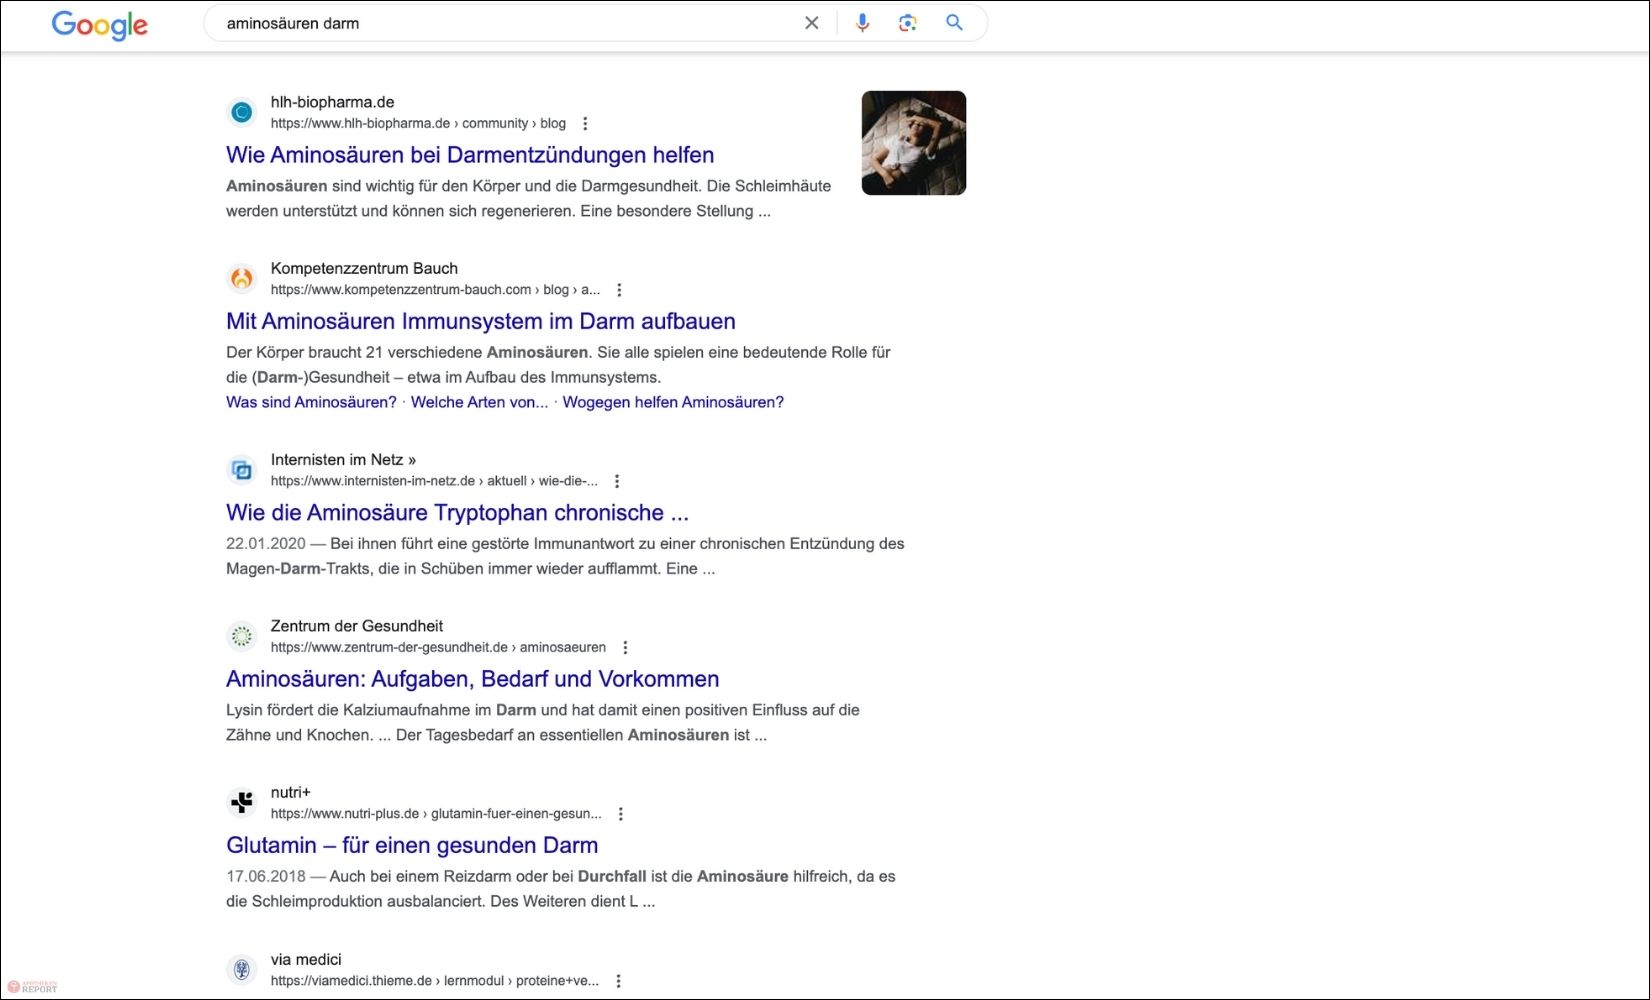Click the internisten-im-netz.de aktuell URL
The height and width of the screenshot is (1000, 1650).
(x=434, y=481)
